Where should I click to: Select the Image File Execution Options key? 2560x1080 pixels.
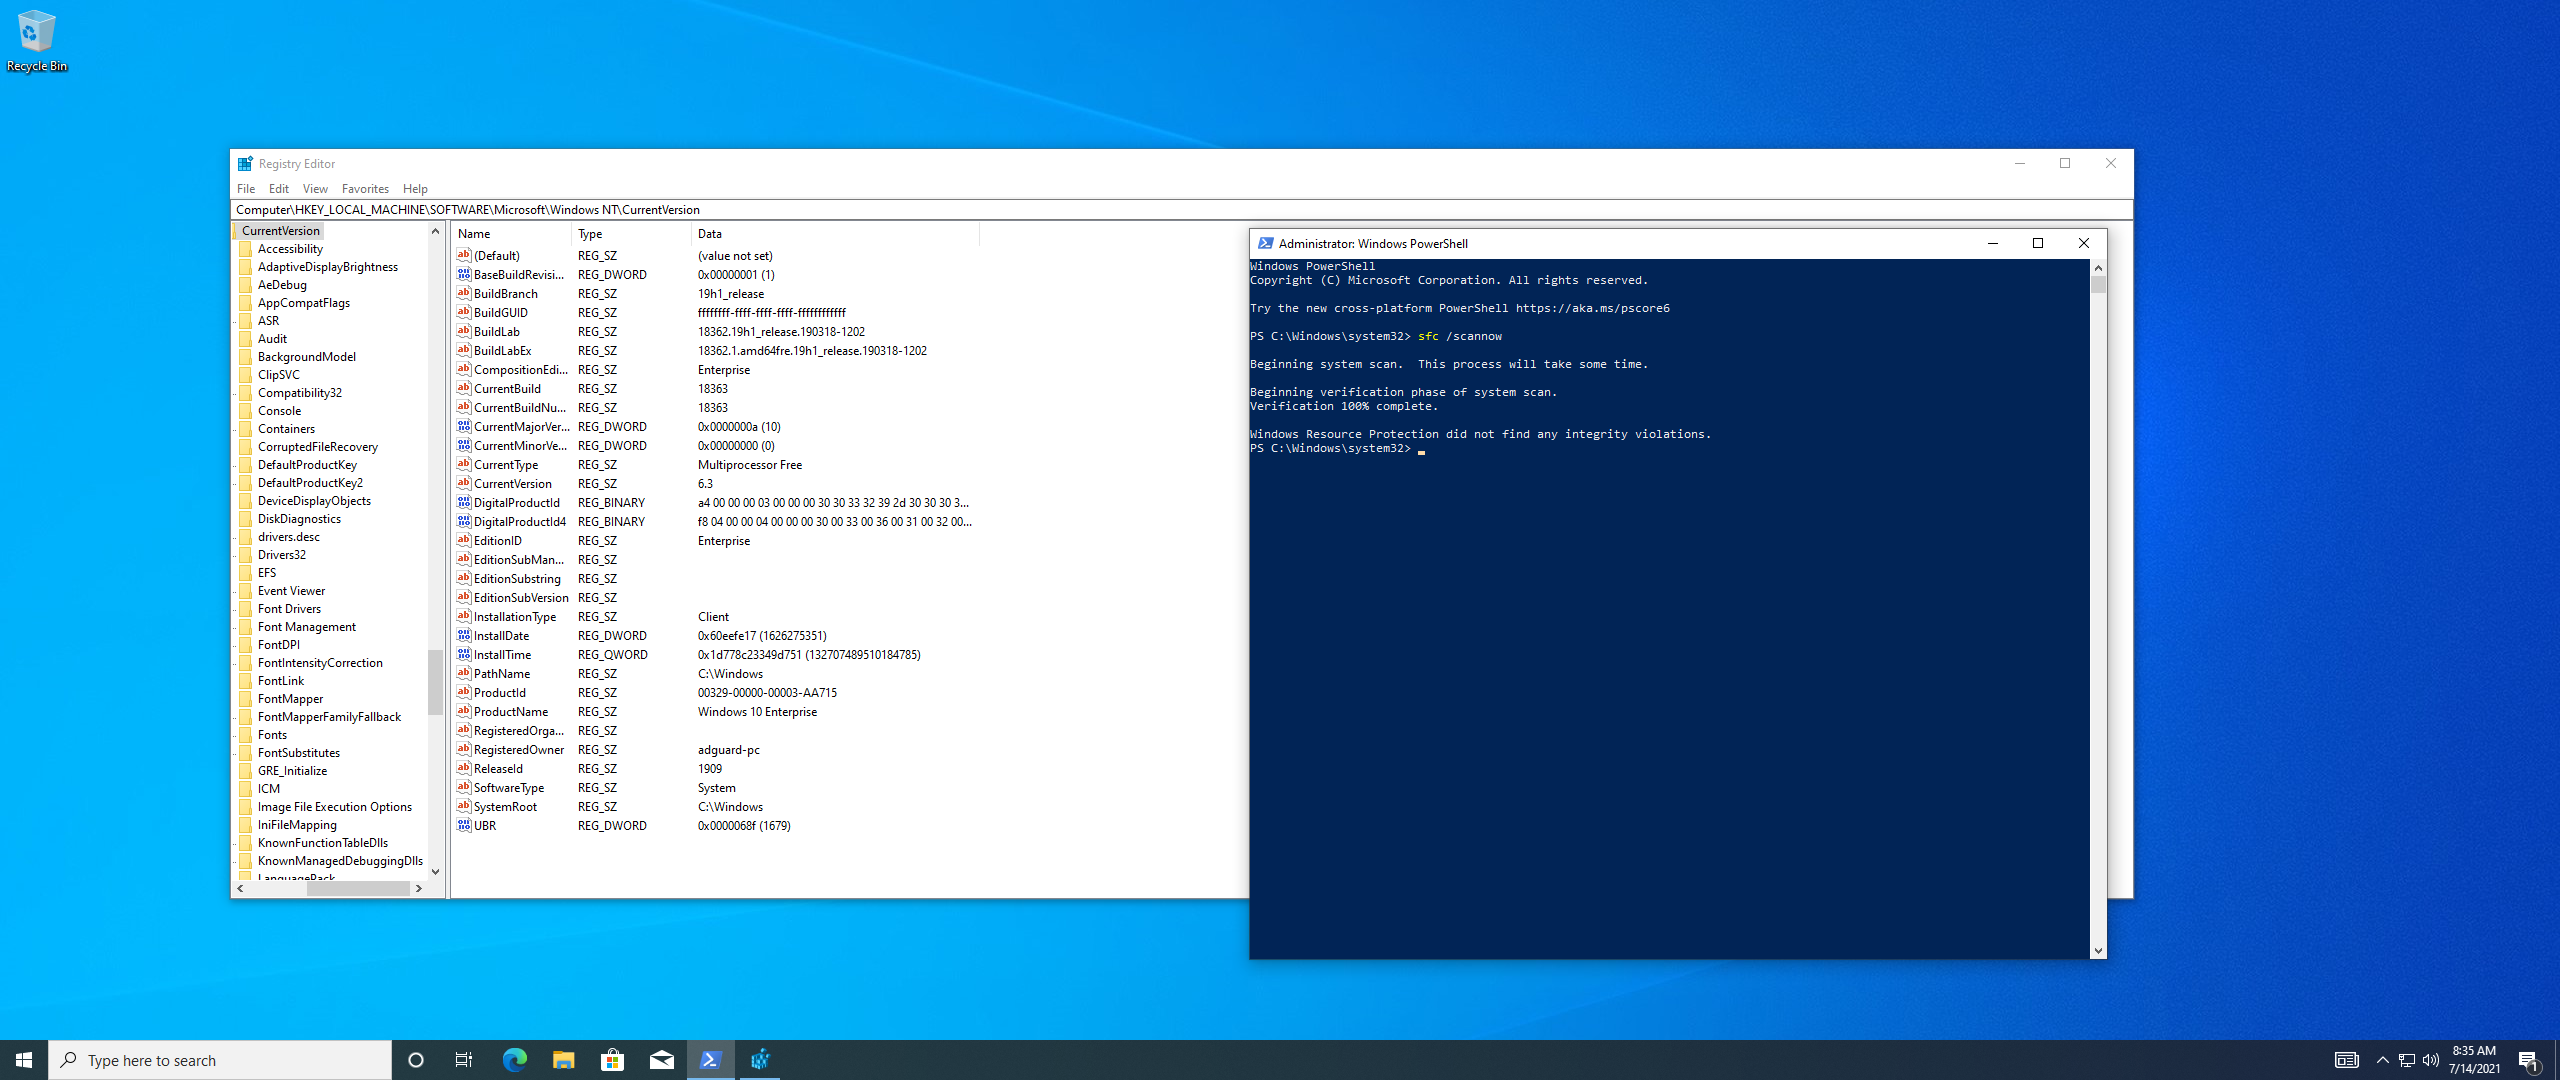click(335, 807)
